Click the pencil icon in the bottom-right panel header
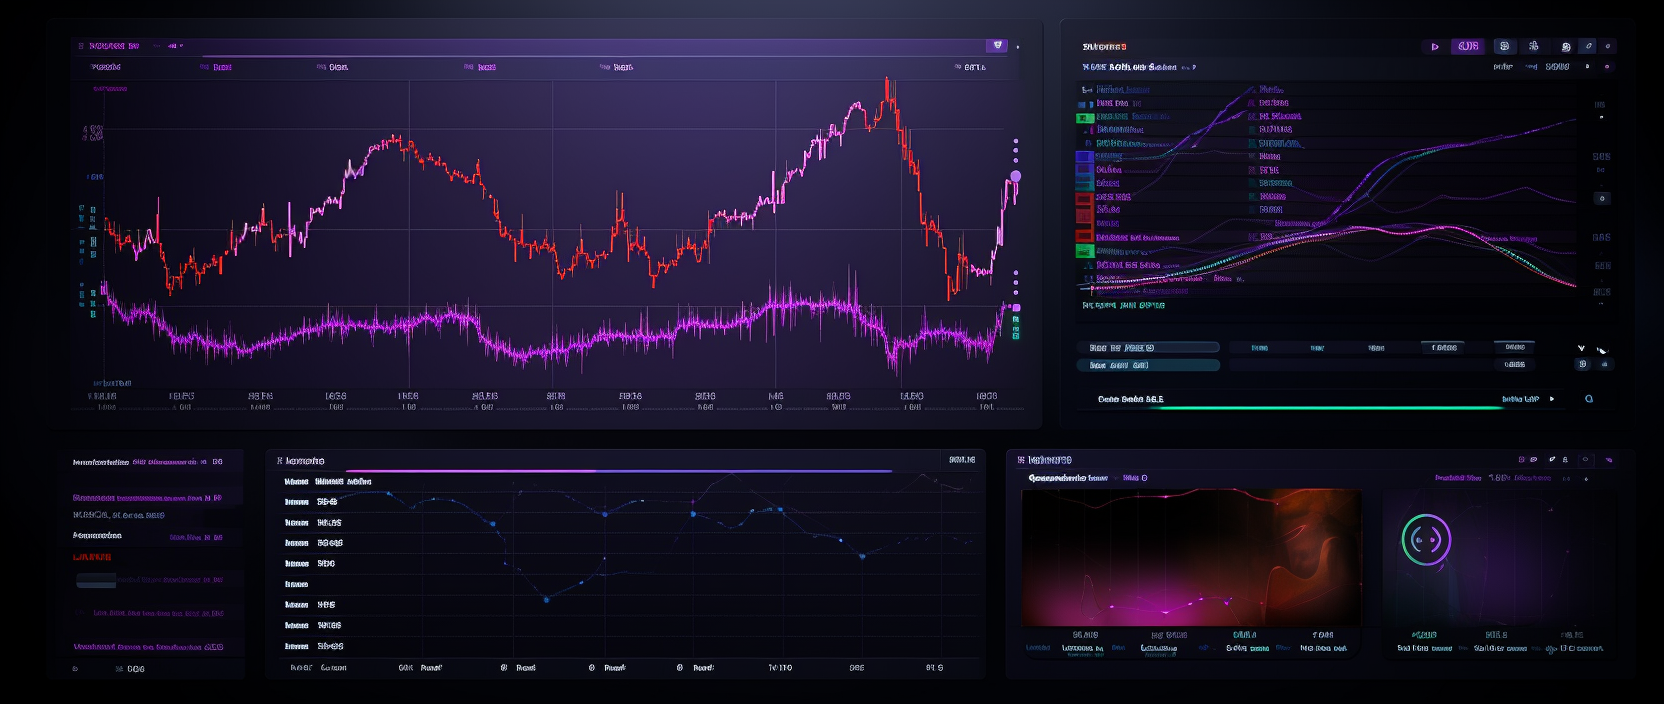The width and height of the screenshot is (1664, 704). 1552,460
